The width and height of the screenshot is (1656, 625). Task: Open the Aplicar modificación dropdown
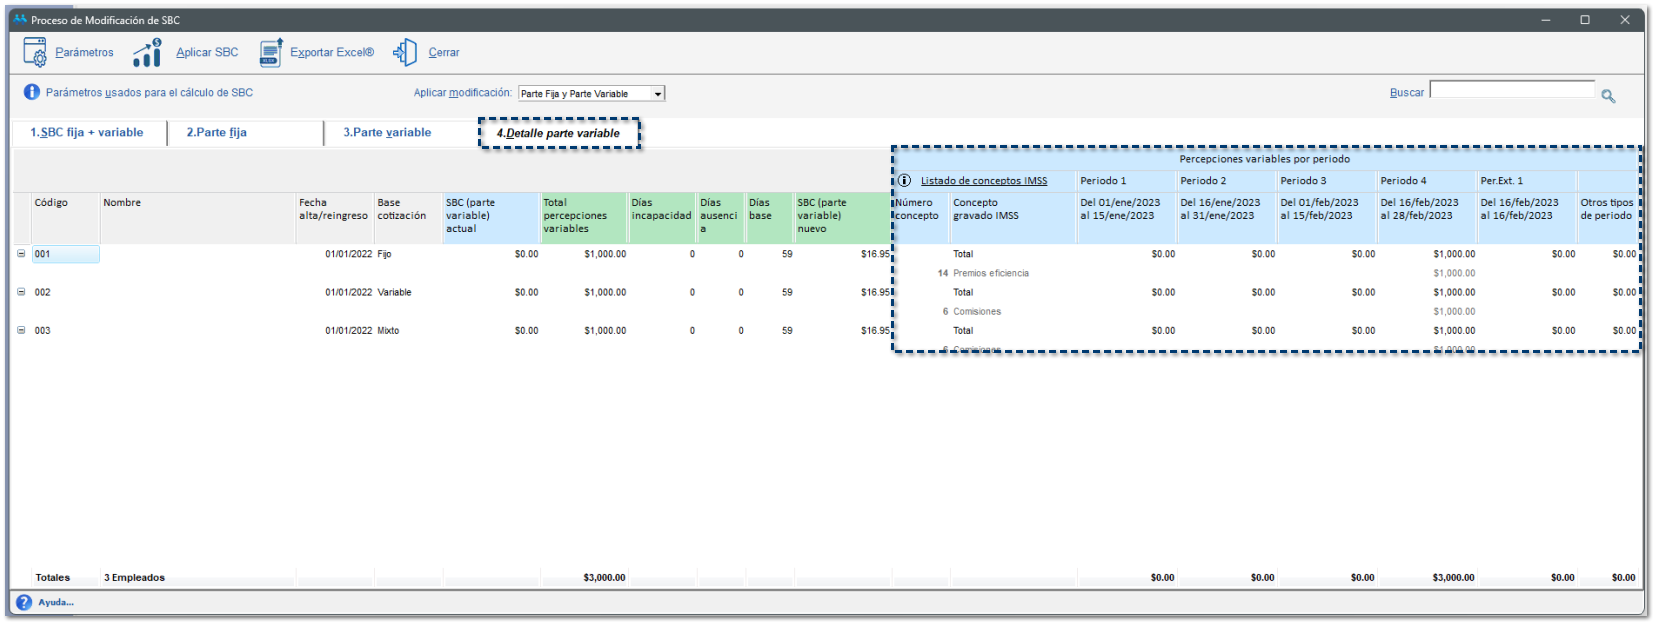click(x=657, y=94)
